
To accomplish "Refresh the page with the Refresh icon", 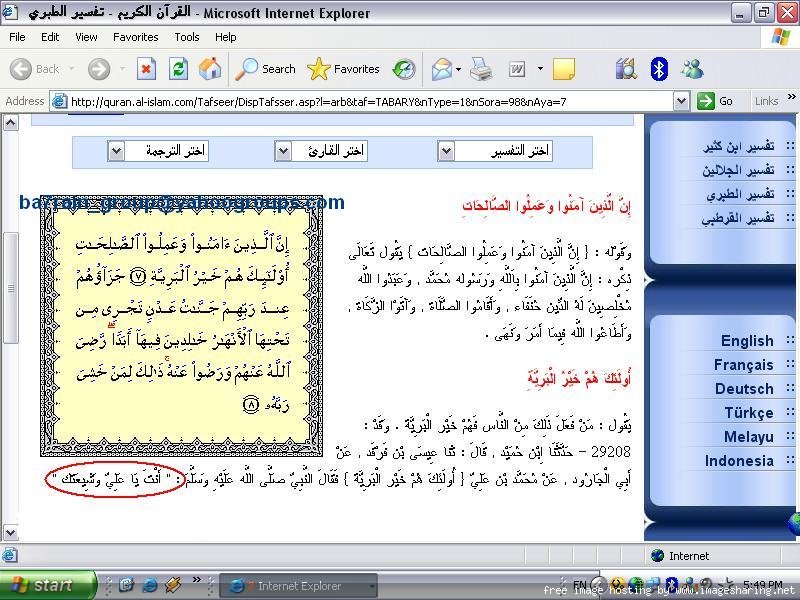I will [x=178, y=69].
